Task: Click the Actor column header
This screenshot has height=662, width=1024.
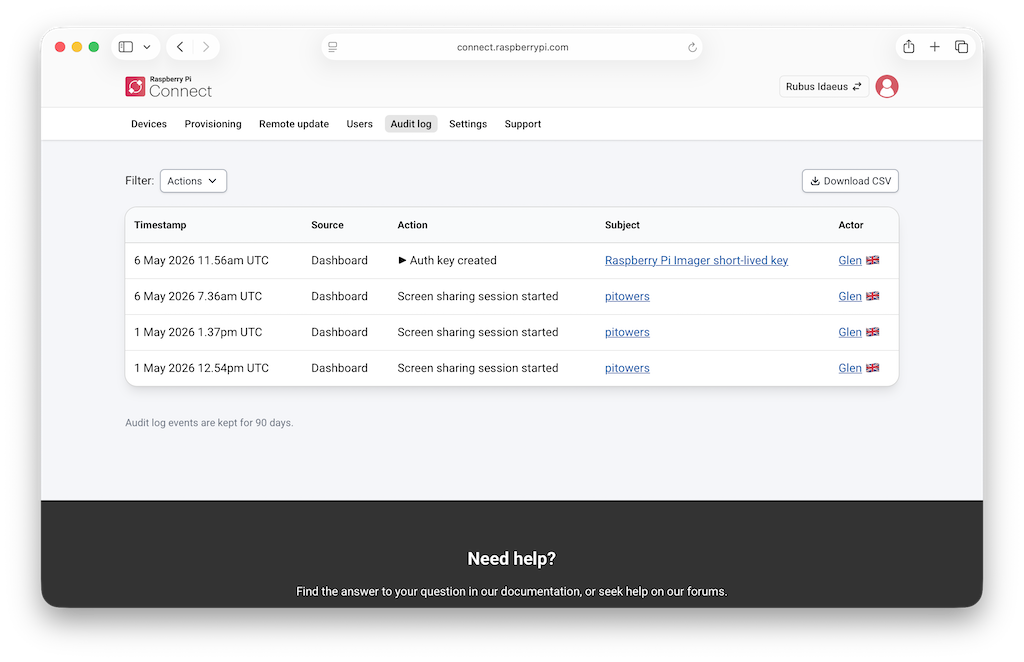Action: pyautogui.click(x=851, y=225)
